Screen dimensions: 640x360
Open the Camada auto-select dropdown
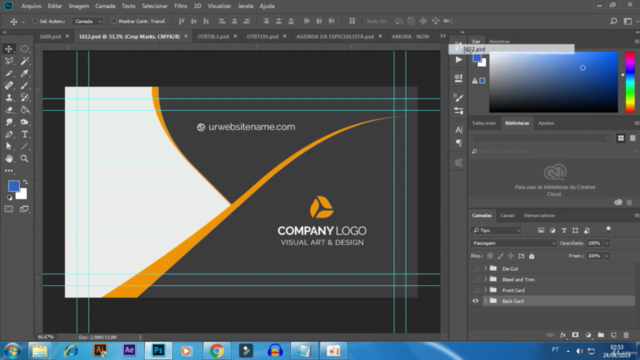88,21
